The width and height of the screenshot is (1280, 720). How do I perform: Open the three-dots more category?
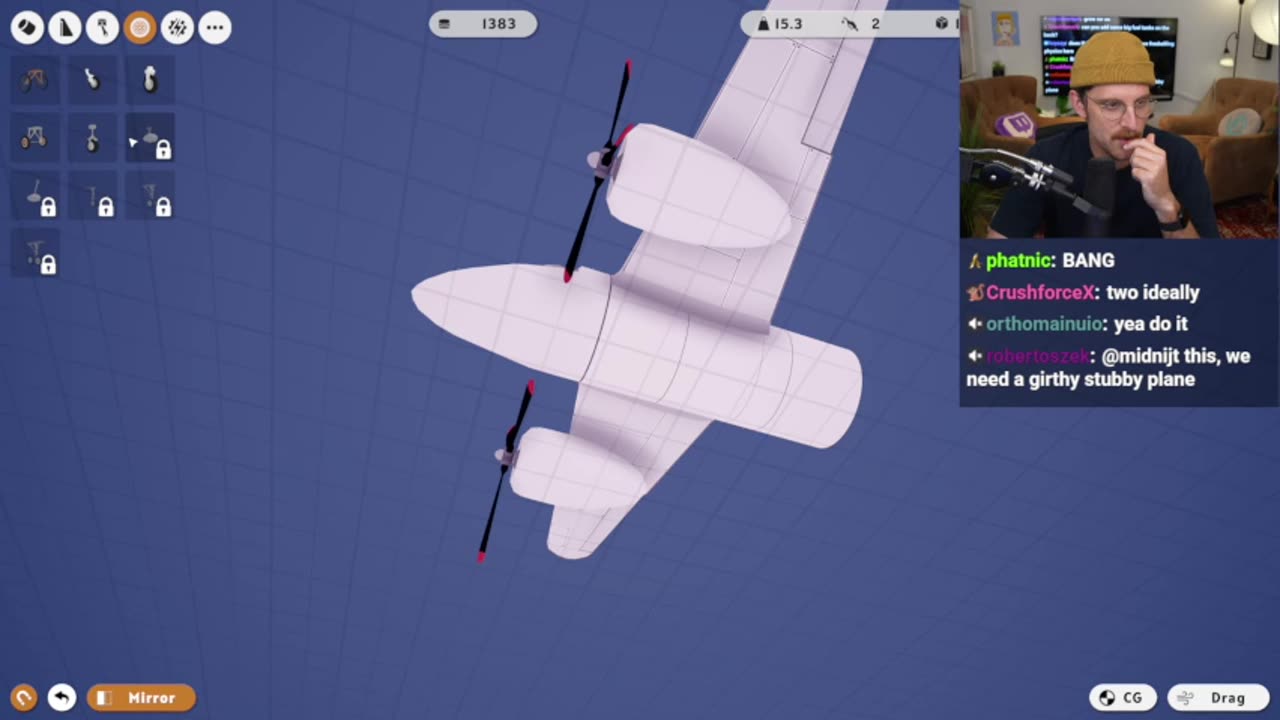[215, 27]
